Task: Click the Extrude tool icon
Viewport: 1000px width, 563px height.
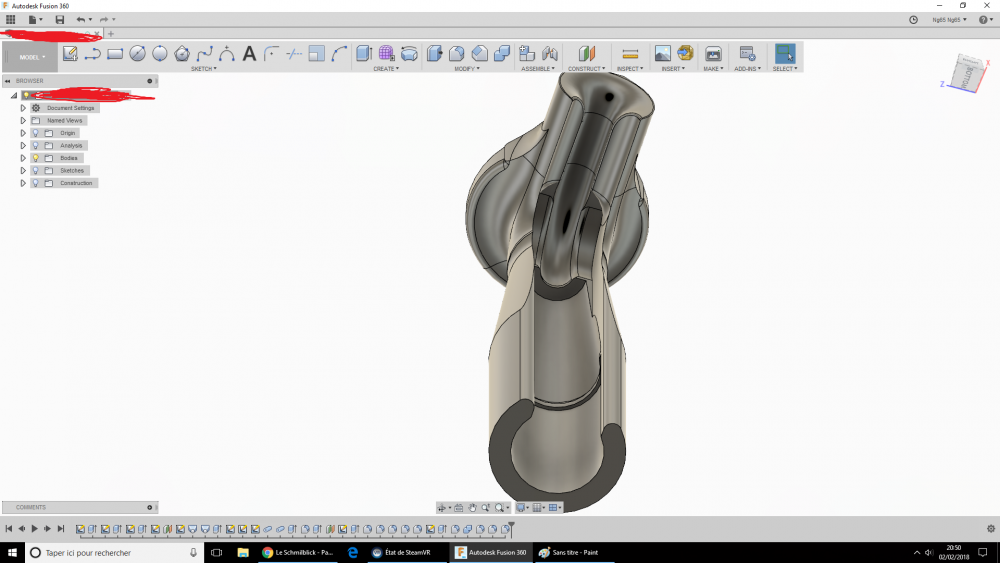Action: pyautogui.click(x=364, y=54)
